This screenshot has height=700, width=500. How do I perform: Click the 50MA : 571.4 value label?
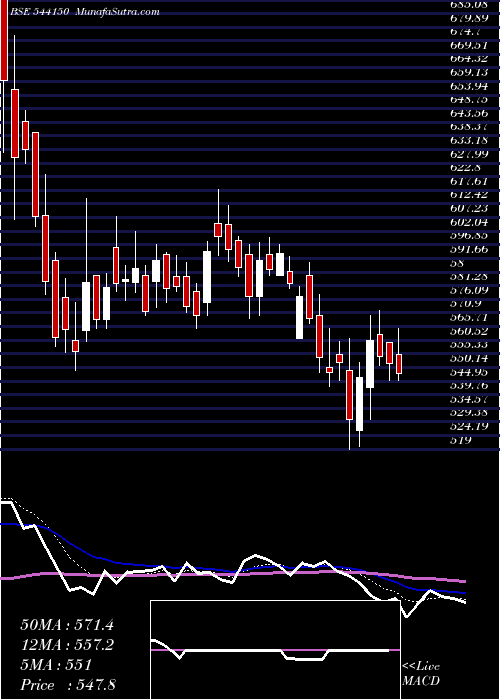coord(67,625)
